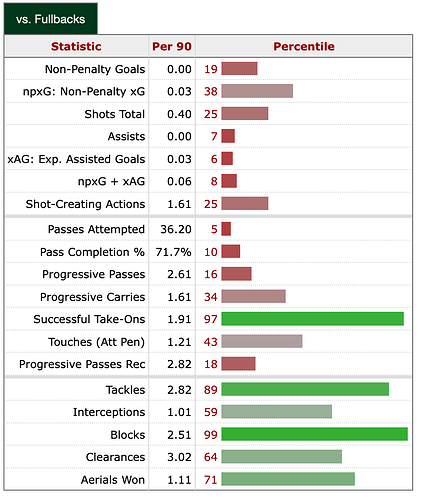
Task: Click the Statistic column header
Action: point(76,46)
